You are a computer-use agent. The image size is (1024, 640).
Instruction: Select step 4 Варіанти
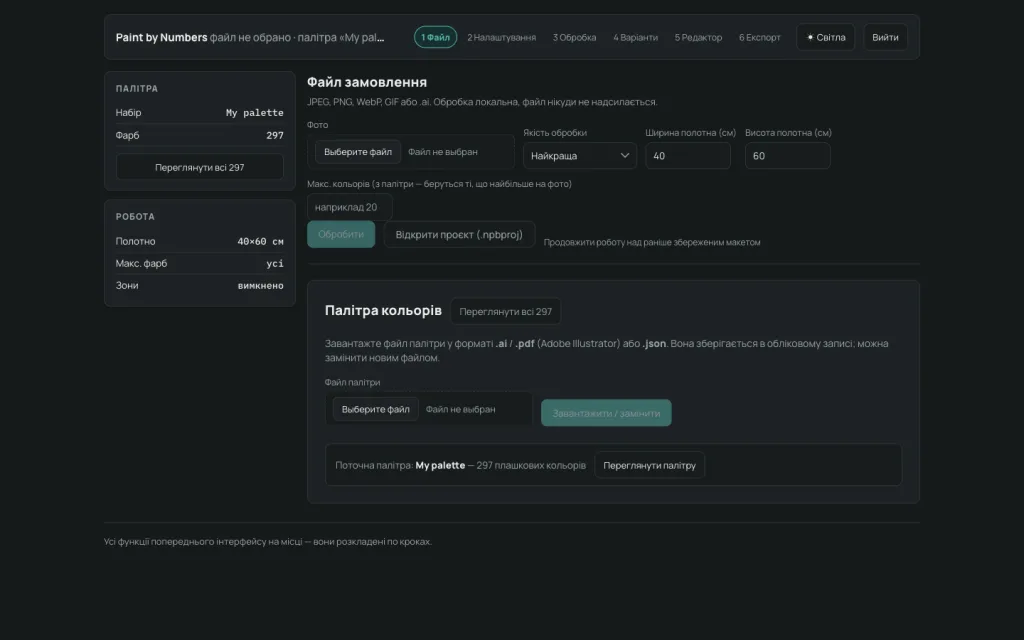[x=635, y=37]
